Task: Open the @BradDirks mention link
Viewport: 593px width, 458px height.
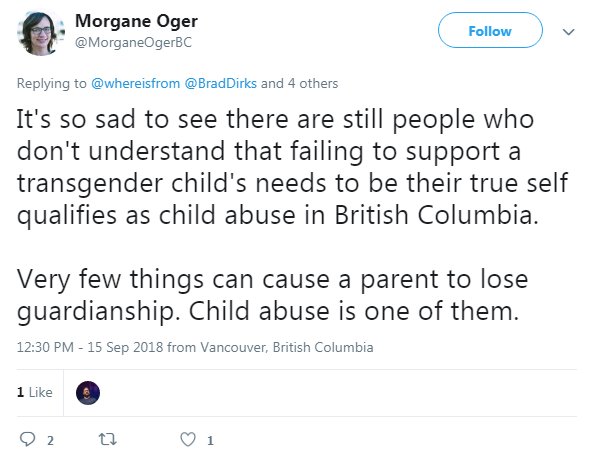Action: 220,83
